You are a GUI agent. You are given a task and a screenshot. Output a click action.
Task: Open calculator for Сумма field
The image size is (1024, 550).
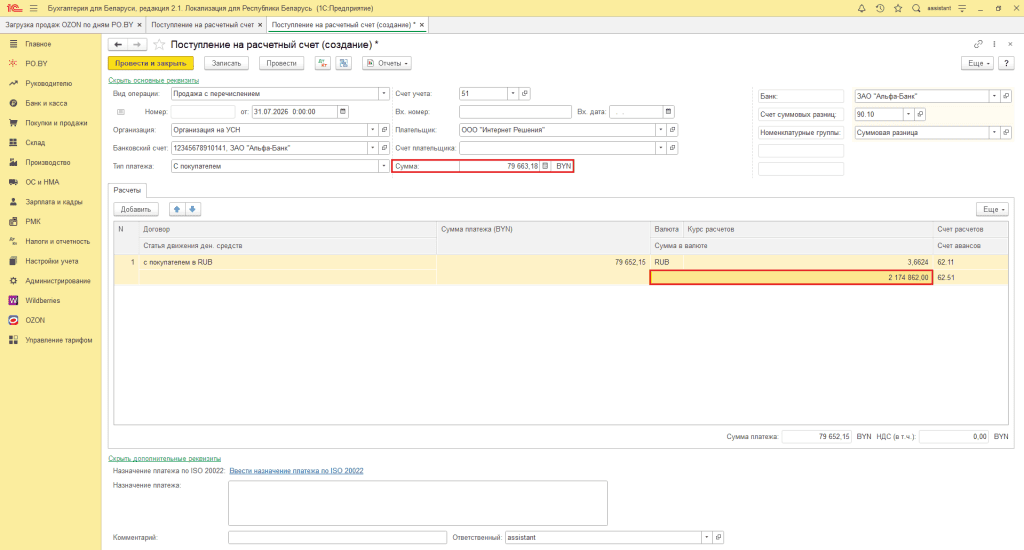(x=545, y=167)
